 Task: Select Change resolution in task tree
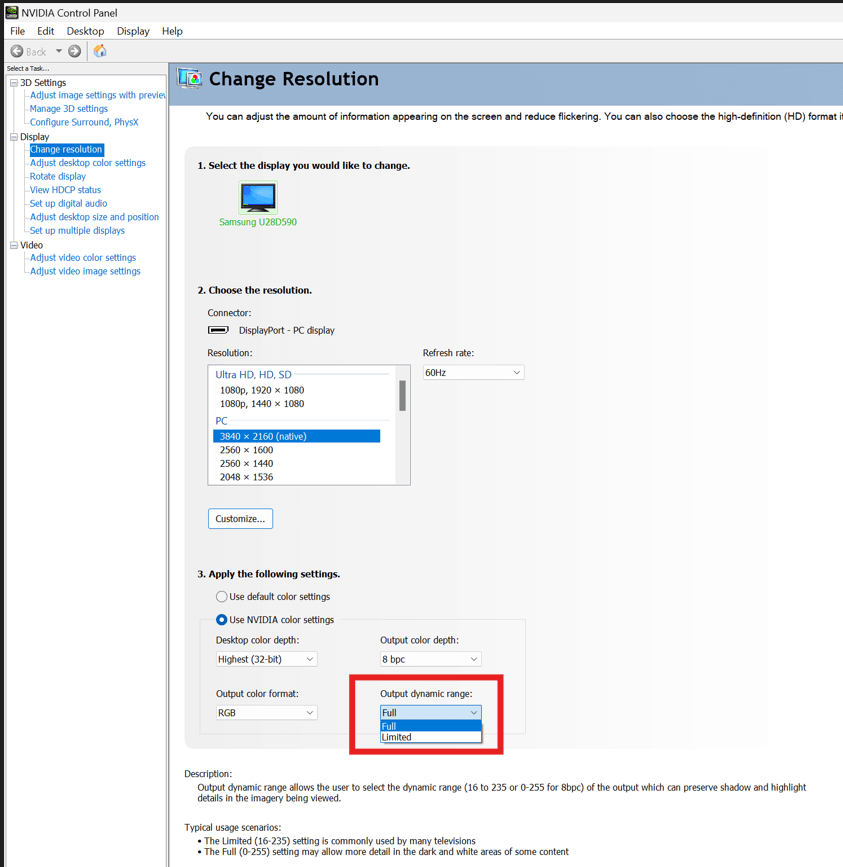click(66, 149)
